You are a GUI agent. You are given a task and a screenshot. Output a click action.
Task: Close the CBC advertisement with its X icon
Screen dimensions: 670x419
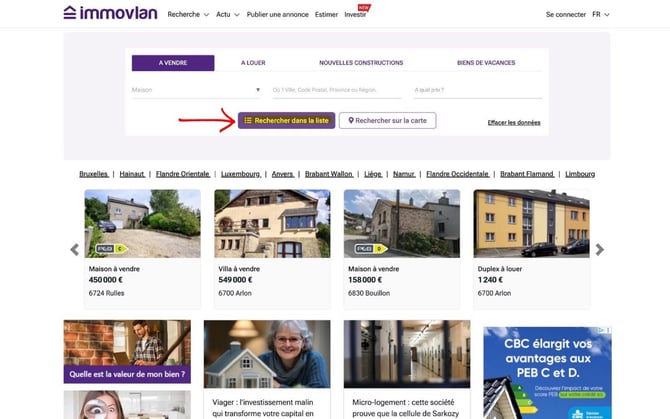coord(607,330)
